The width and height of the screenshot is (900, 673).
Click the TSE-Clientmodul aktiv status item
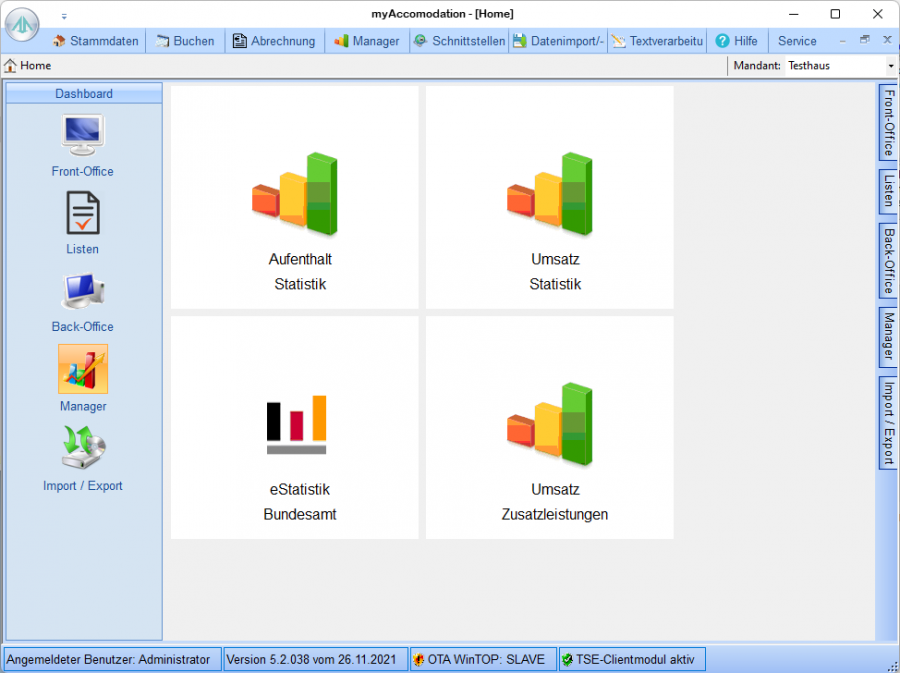click(x=632, y=659)
